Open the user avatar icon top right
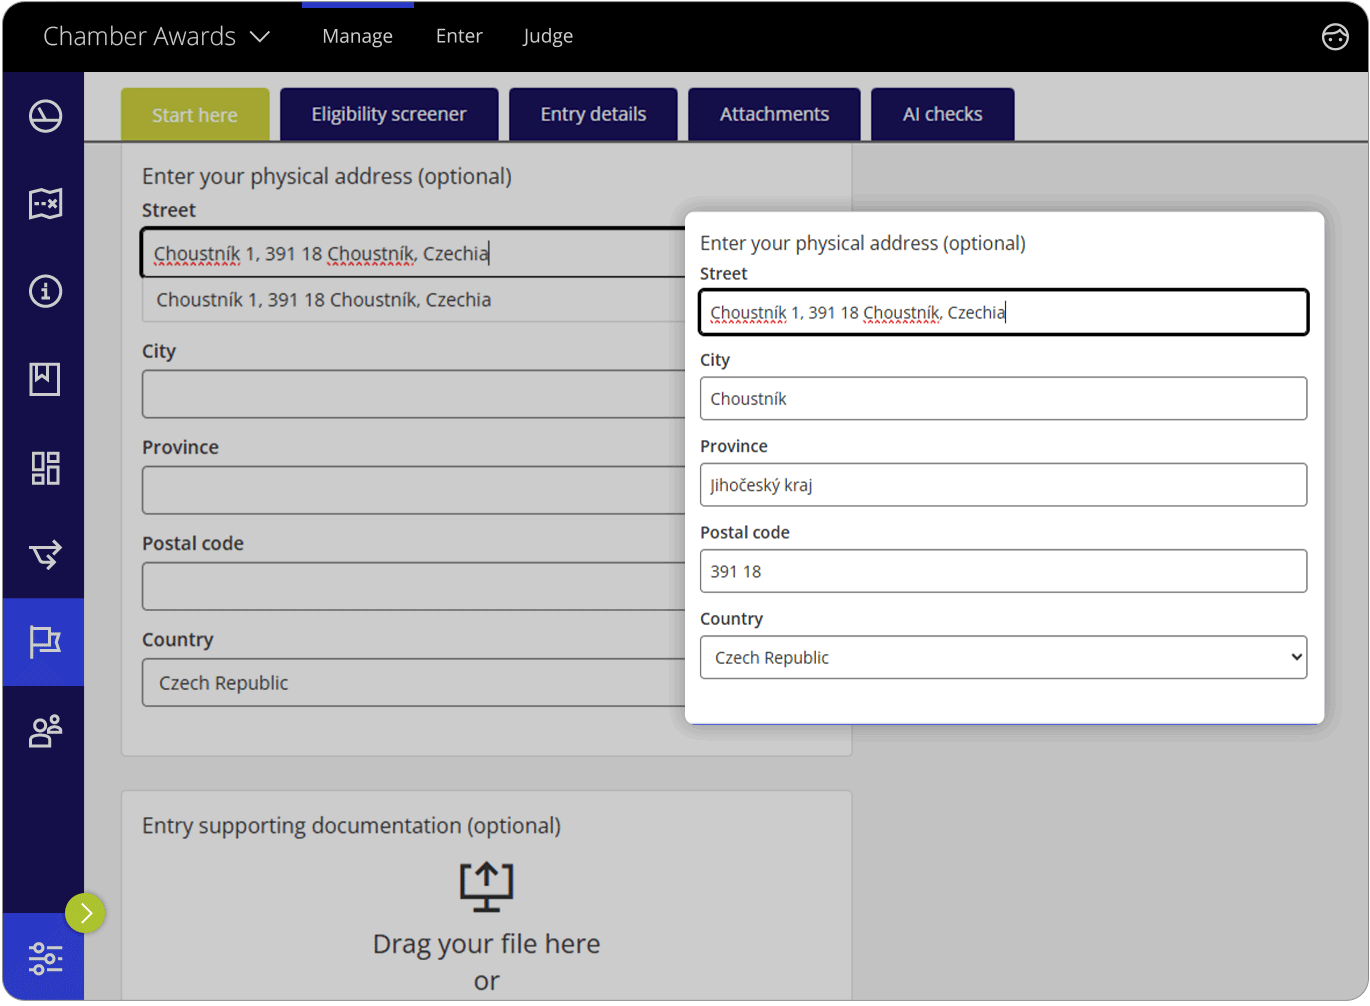Image resolution: width=1370 pixels, height=1006 pixels. coord(1335,36)
